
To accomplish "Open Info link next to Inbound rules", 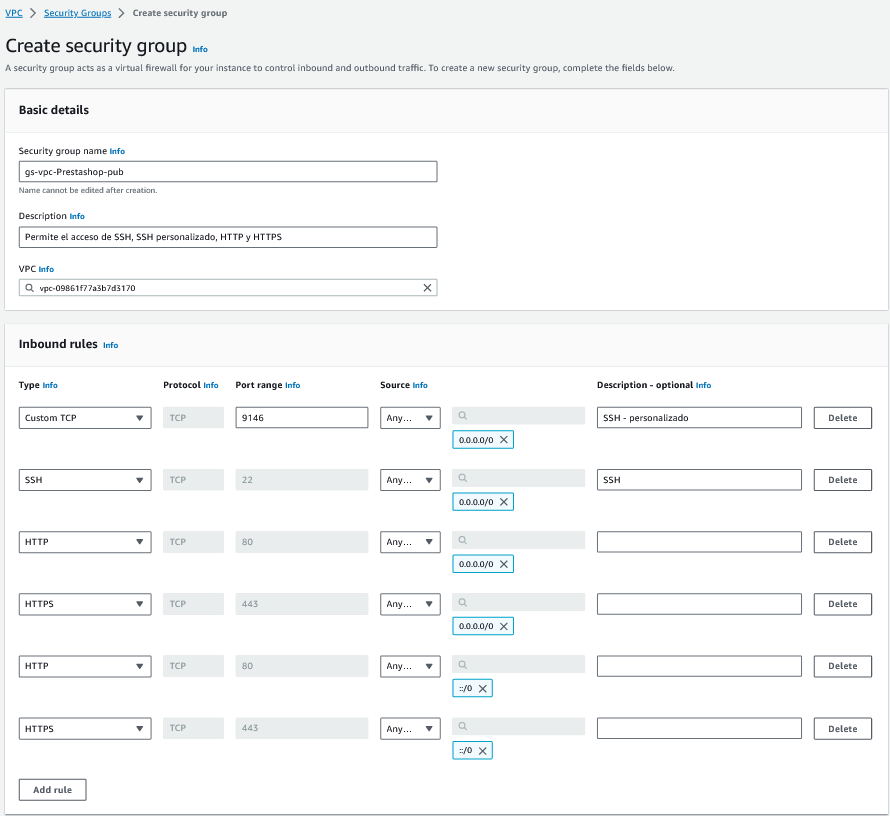I will click(110, 345).
